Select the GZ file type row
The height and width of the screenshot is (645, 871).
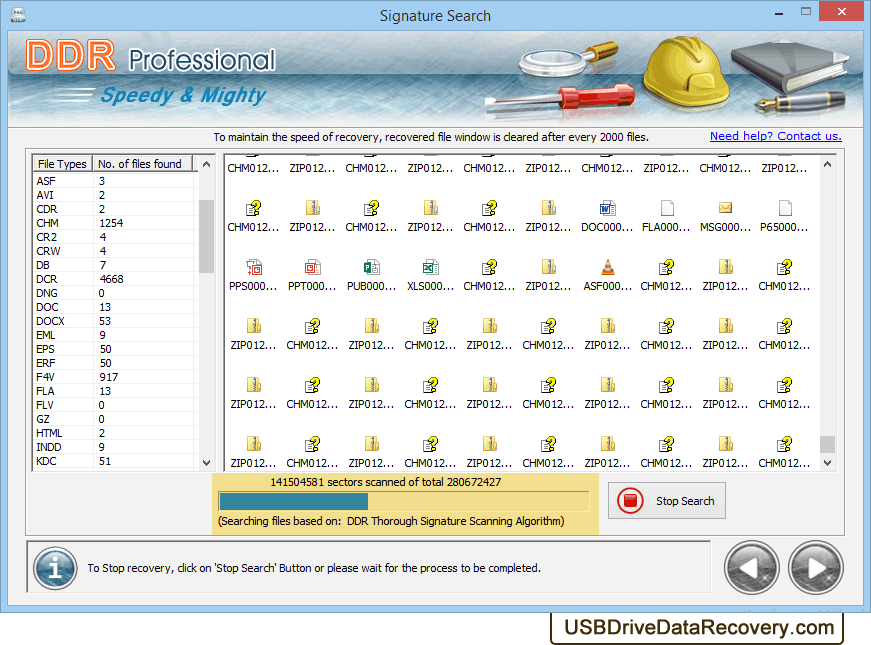point(116,419)
